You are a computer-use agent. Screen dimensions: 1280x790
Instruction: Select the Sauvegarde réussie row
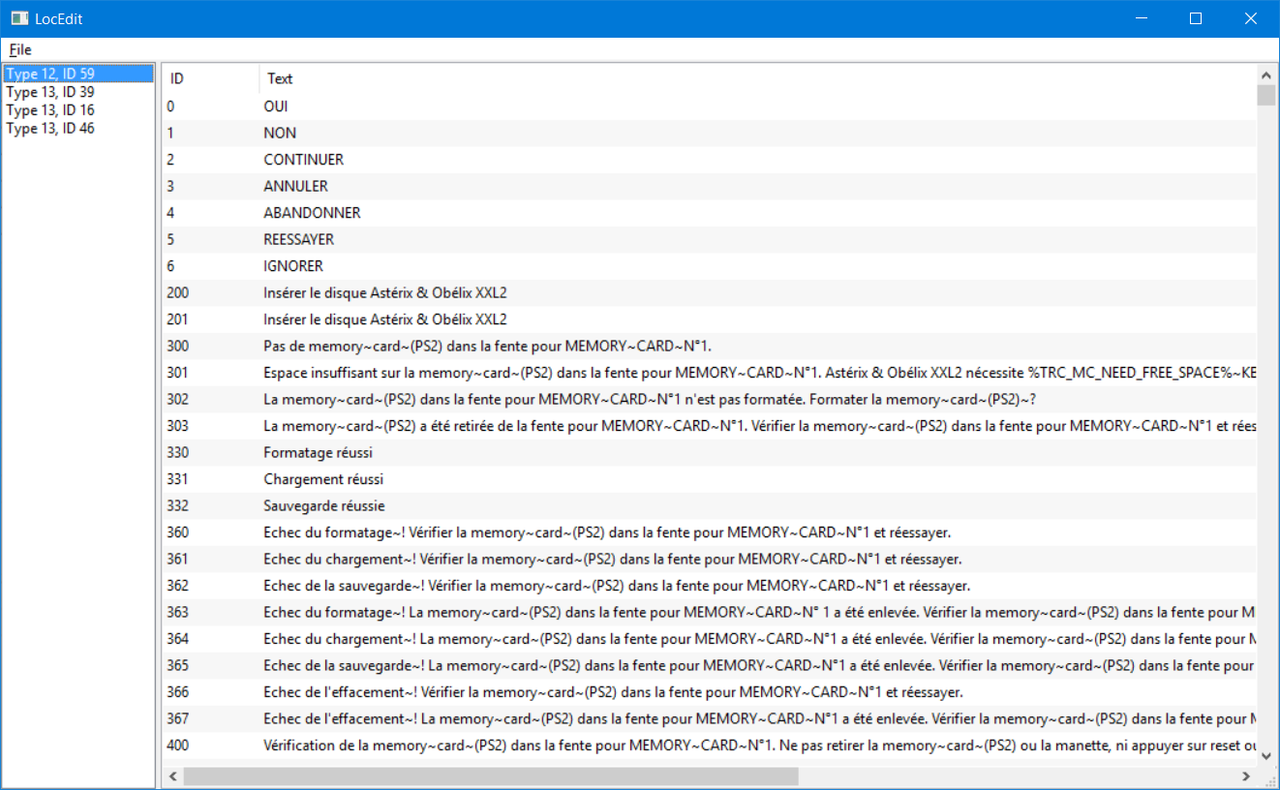click(709, 506)
